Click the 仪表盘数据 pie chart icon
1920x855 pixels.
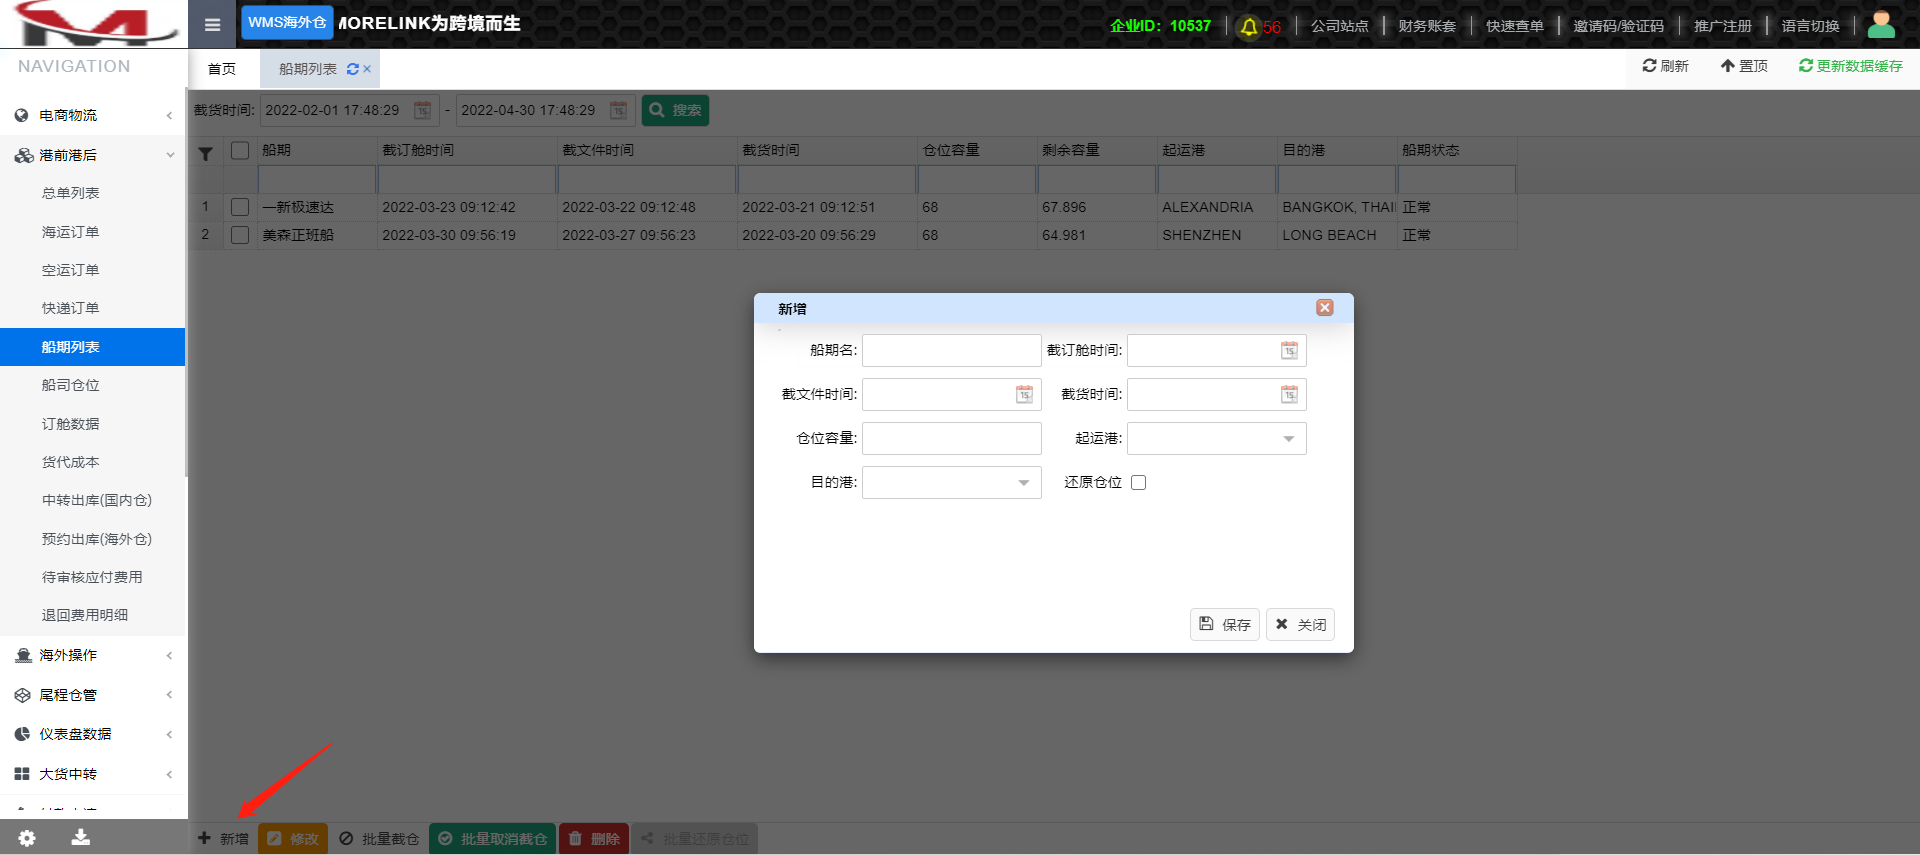click(22, 734)
